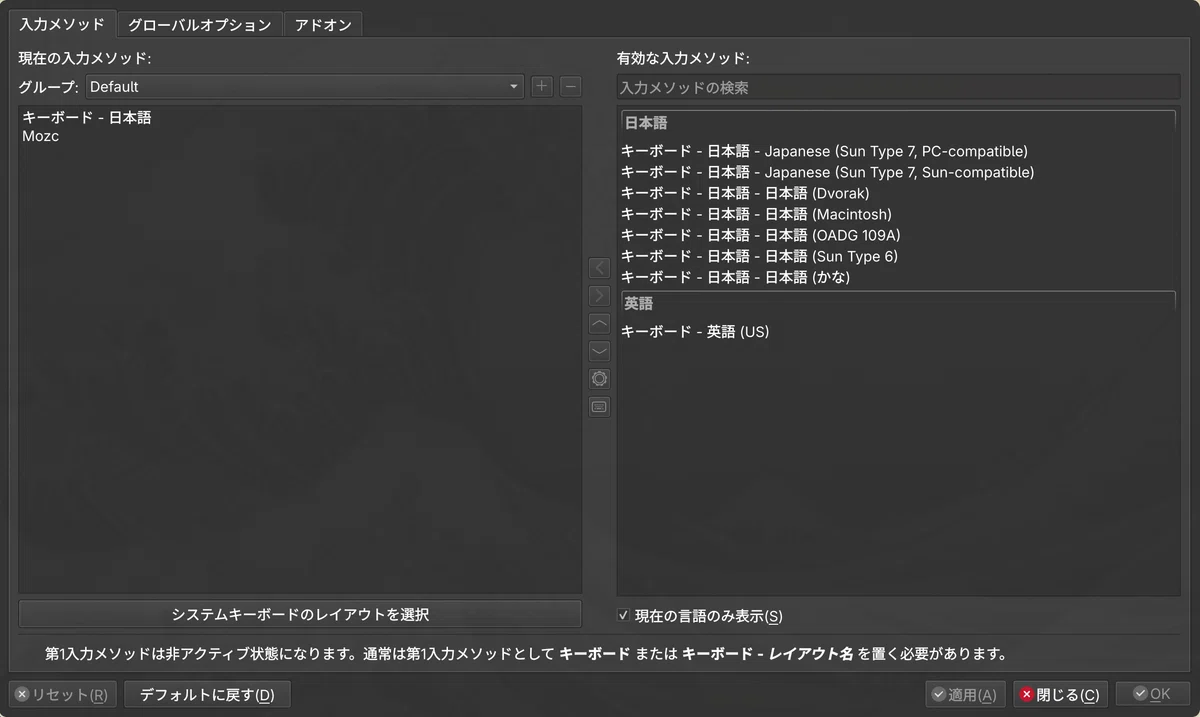Click the right arrow to remove input method
Screen dimensions: 1200x717
(599, 296)
